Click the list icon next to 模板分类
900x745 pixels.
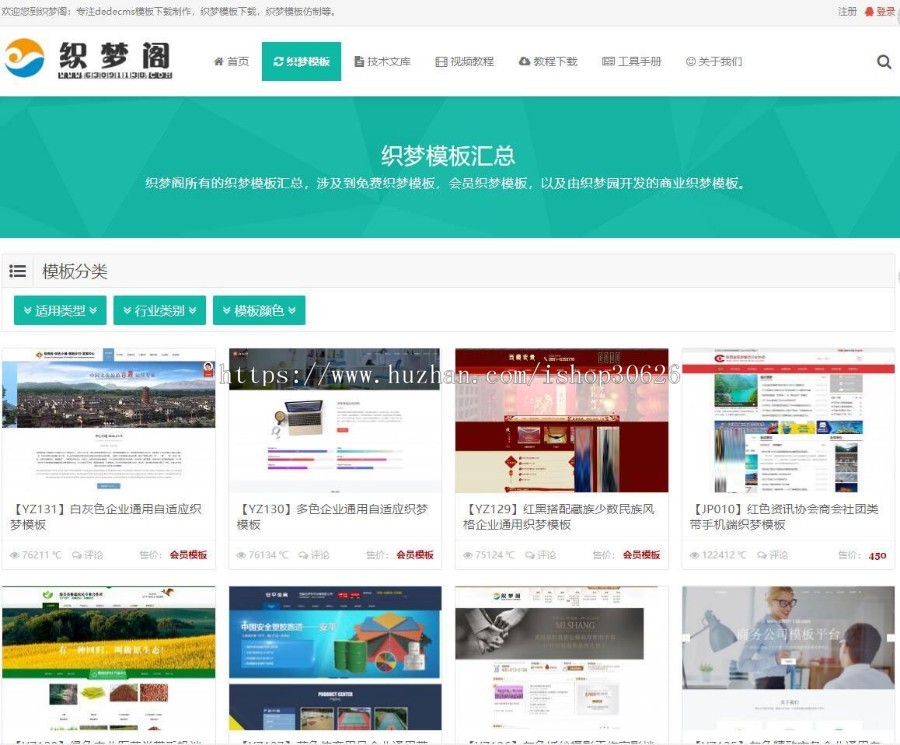[x=18, y=271]
